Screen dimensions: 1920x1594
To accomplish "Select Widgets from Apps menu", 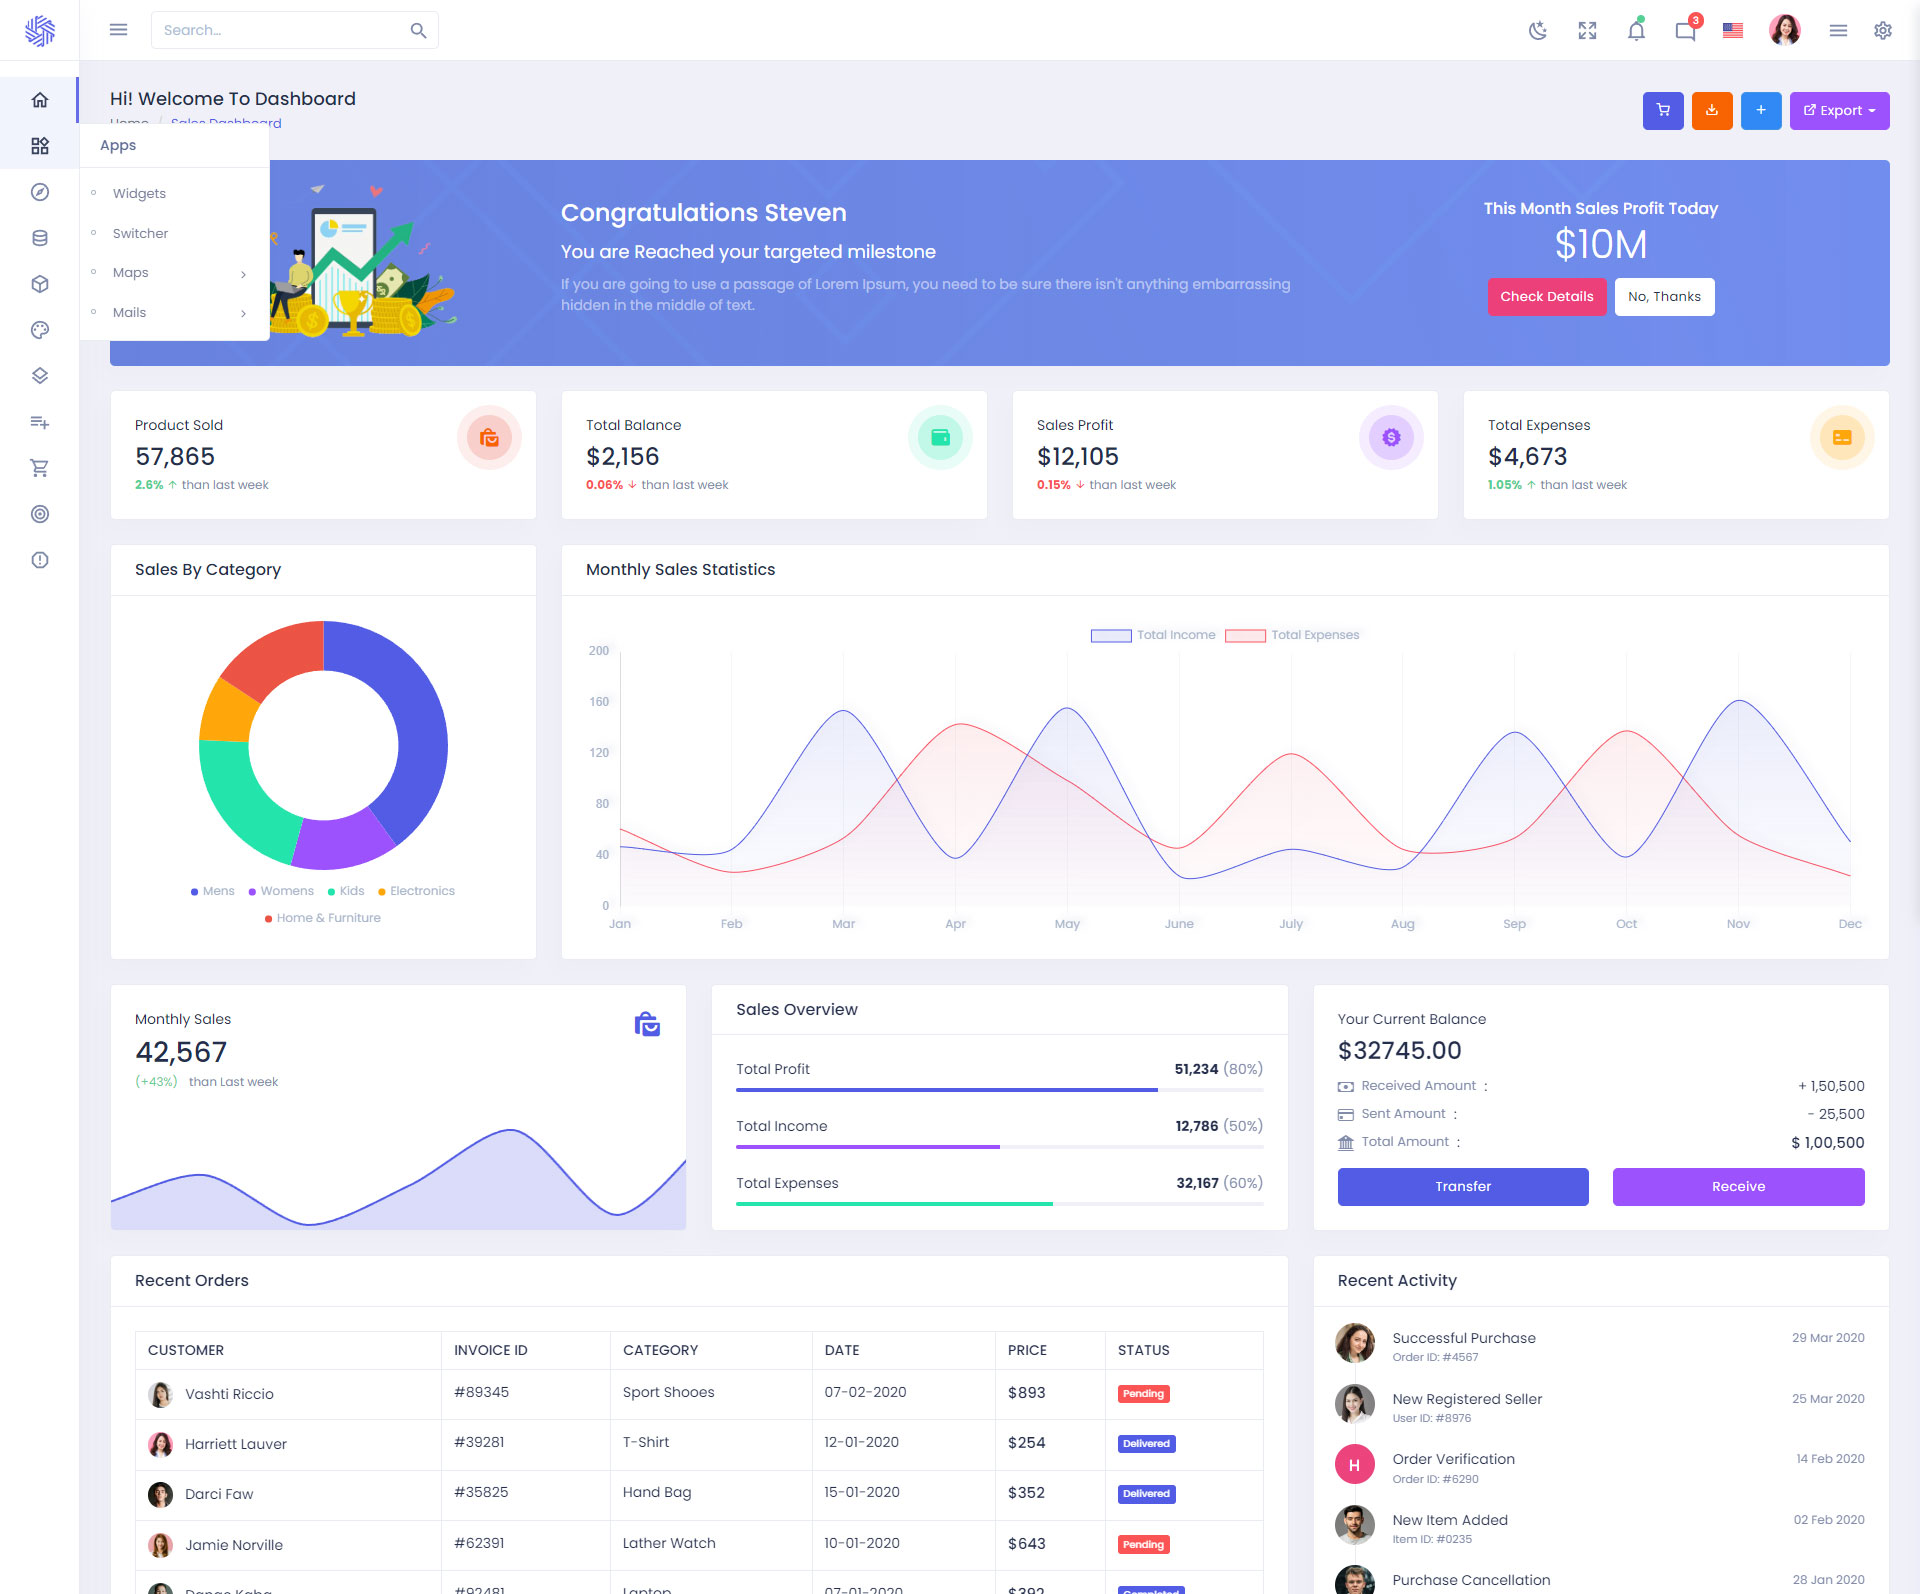I will point(139,193).
